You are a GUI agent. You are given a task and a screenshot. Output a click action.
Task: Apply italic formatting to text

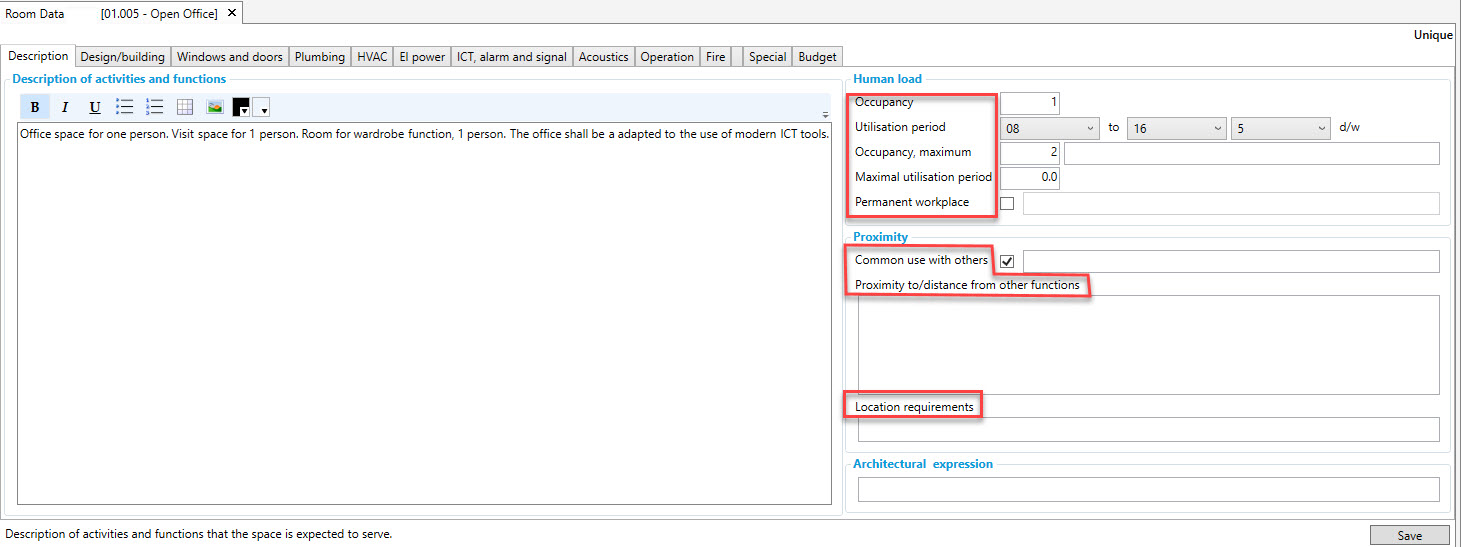(x=65, y=107)
